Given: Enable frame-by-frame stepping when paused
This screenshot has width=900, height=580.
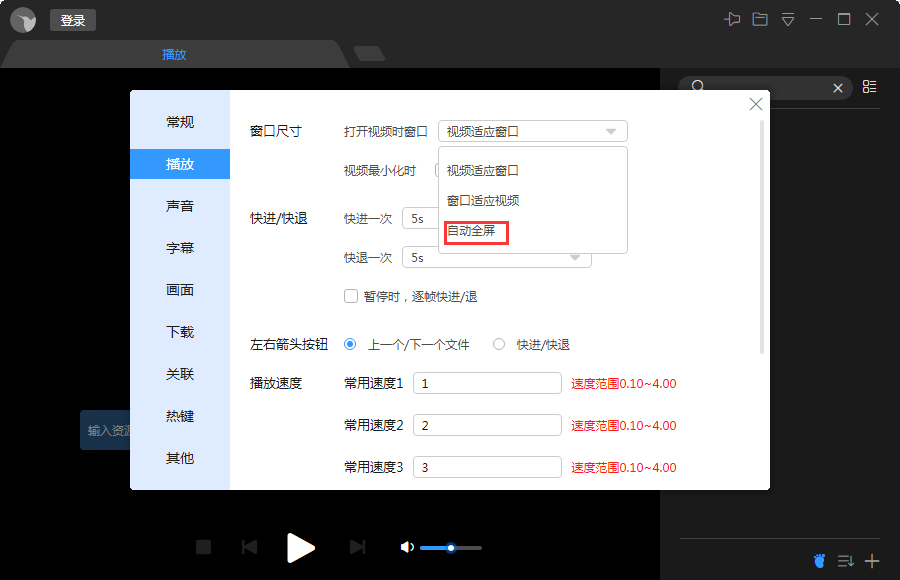Looking at the screenshot, I should (351, 296).
